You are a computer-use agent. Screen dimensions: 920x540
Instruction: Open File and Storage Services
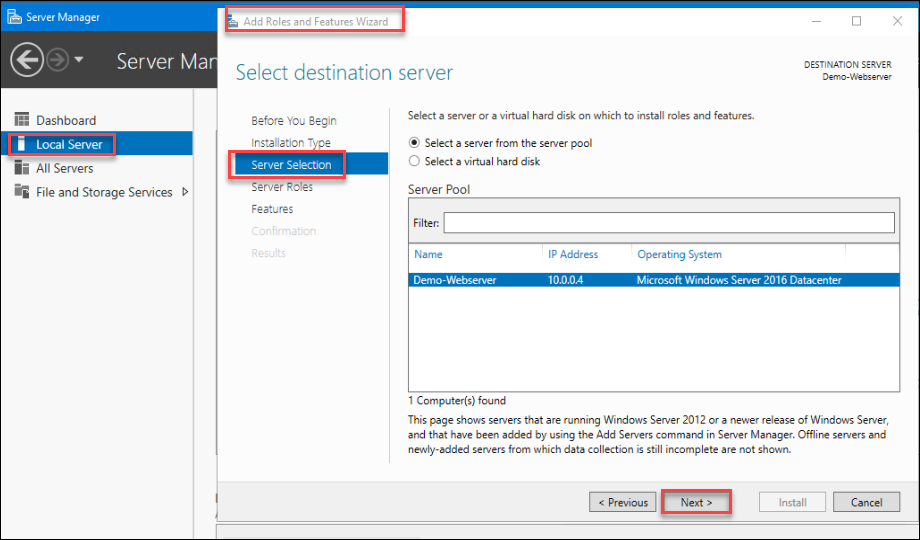pos(104,193)
